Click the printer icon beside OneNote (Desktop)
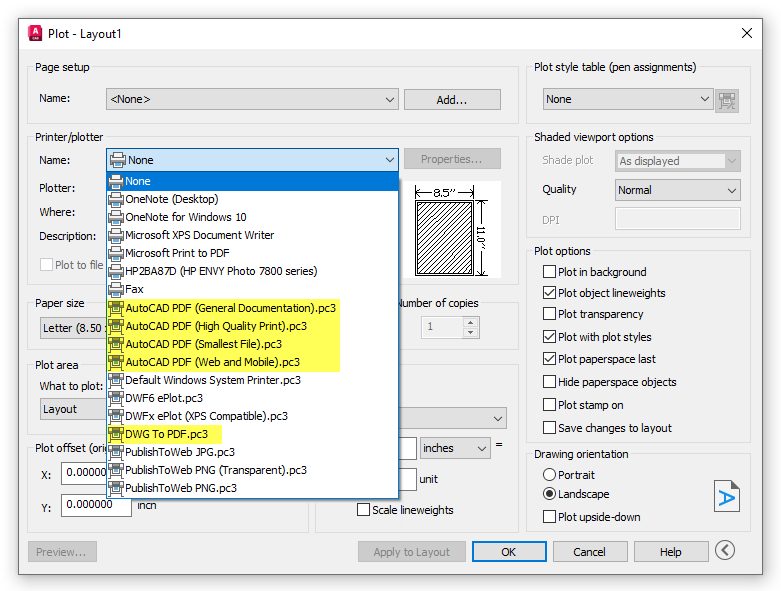This screenshot has width=781, height=591. 116,199
